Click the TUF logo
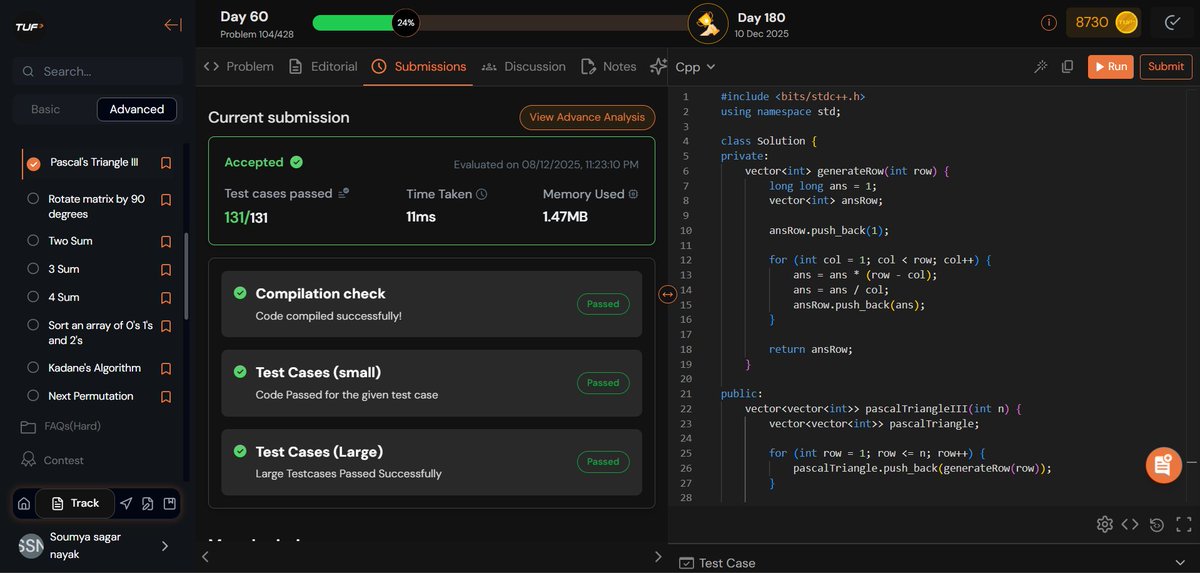Screen dimensions: 1200x573 click(29, 26)
